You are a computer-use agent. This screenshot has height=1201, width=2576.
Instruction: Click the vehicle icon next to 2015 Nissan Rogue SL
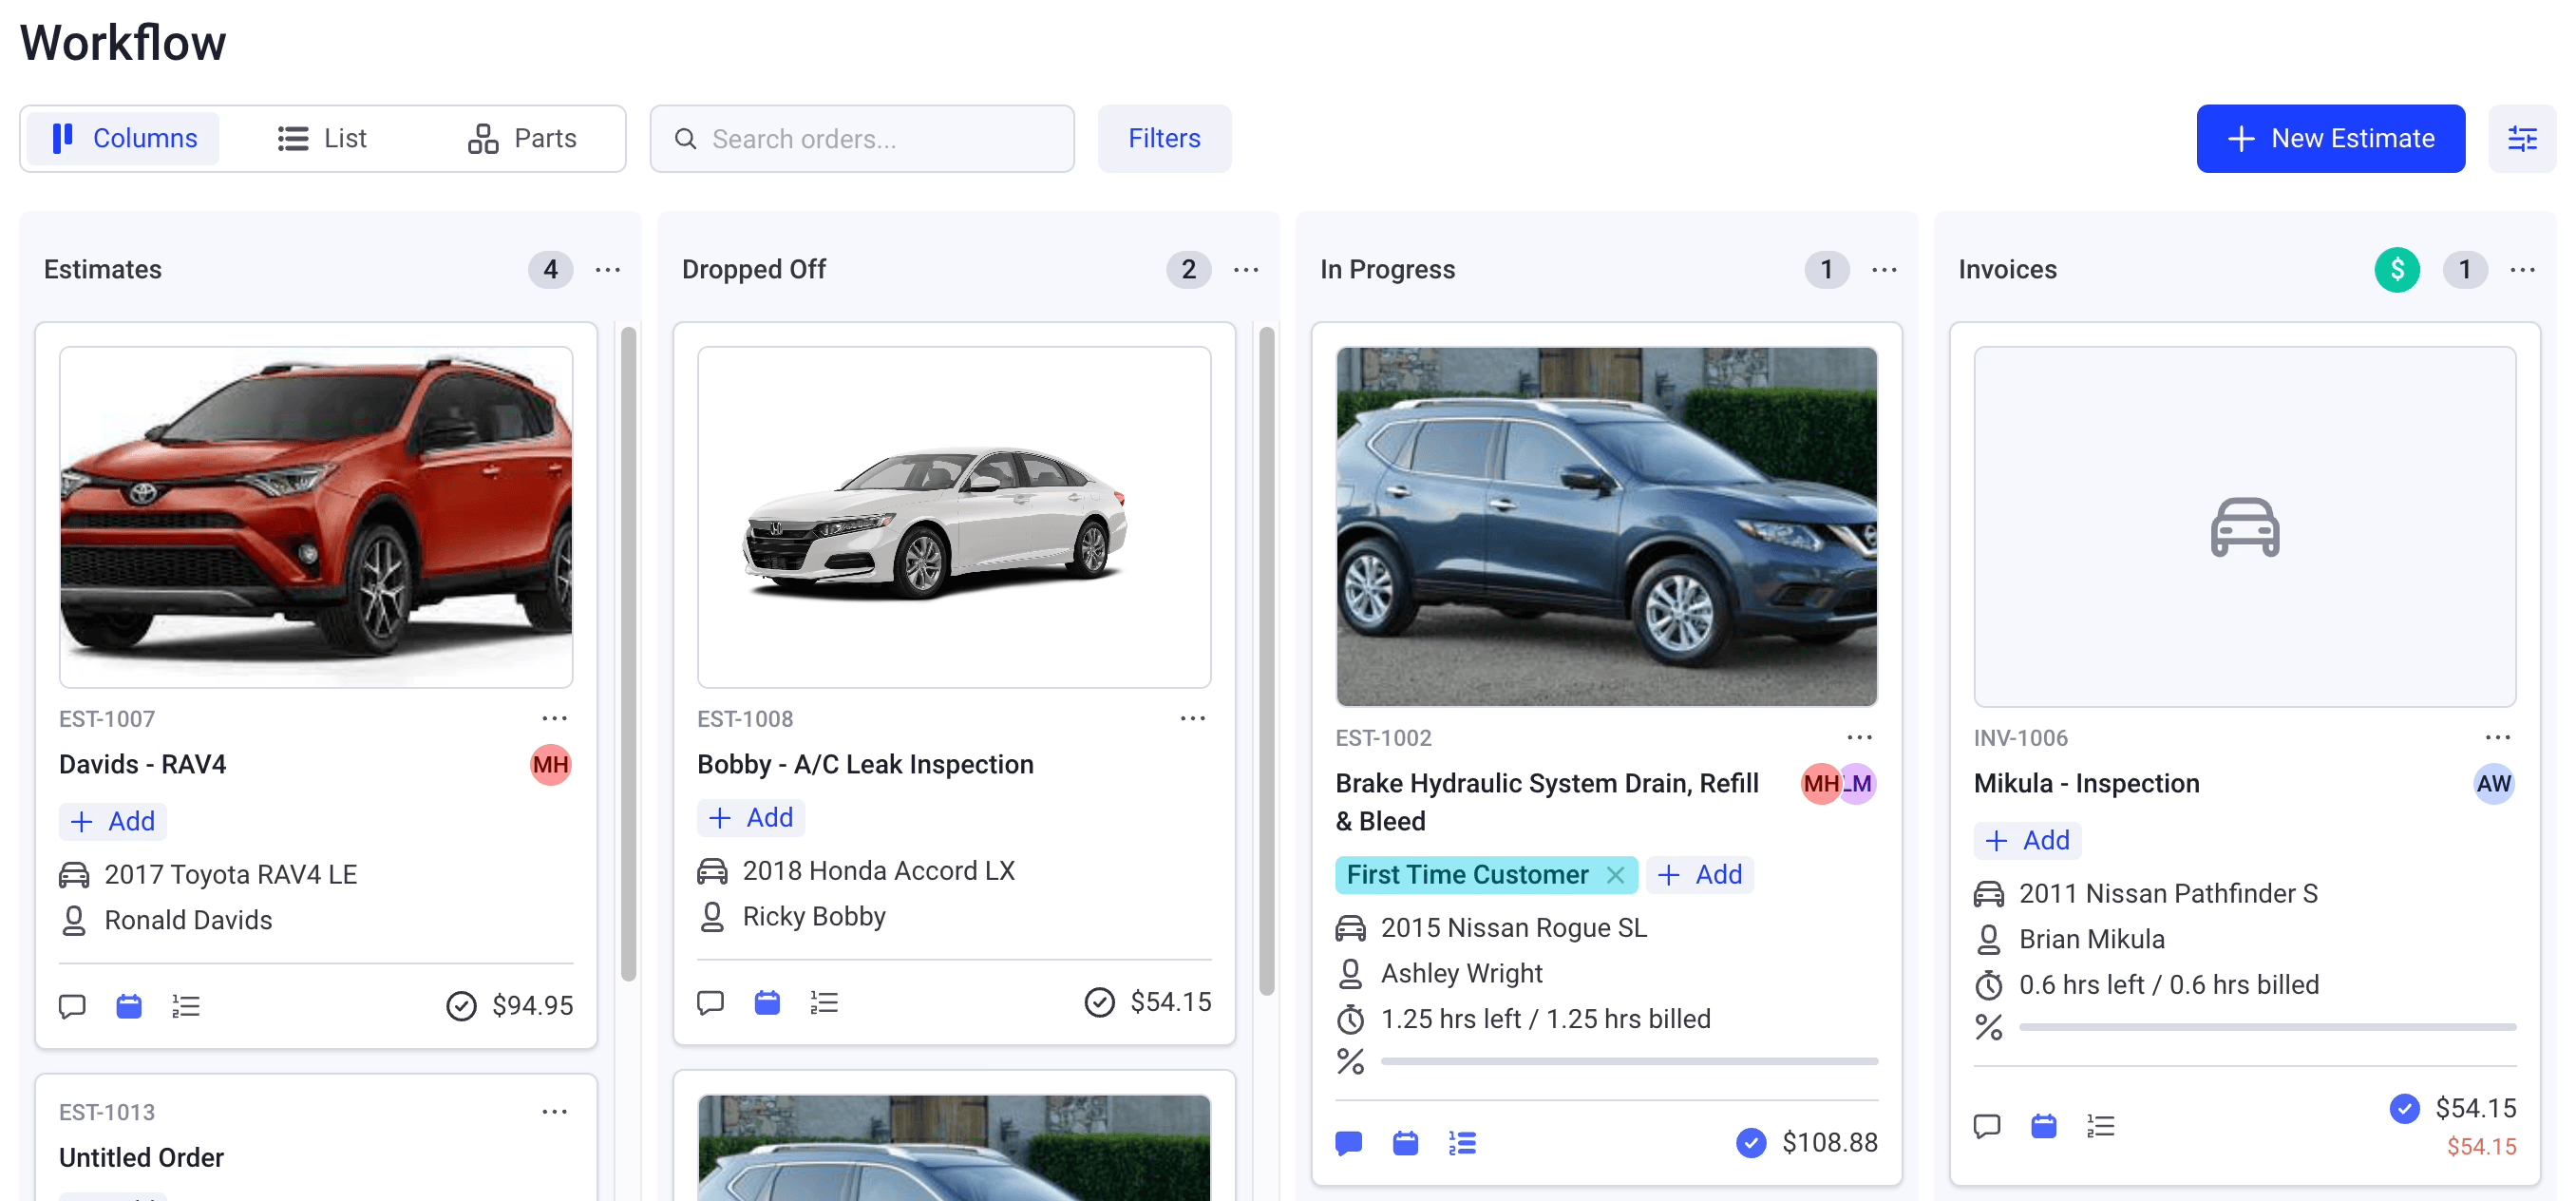[x=1351, y=927]
